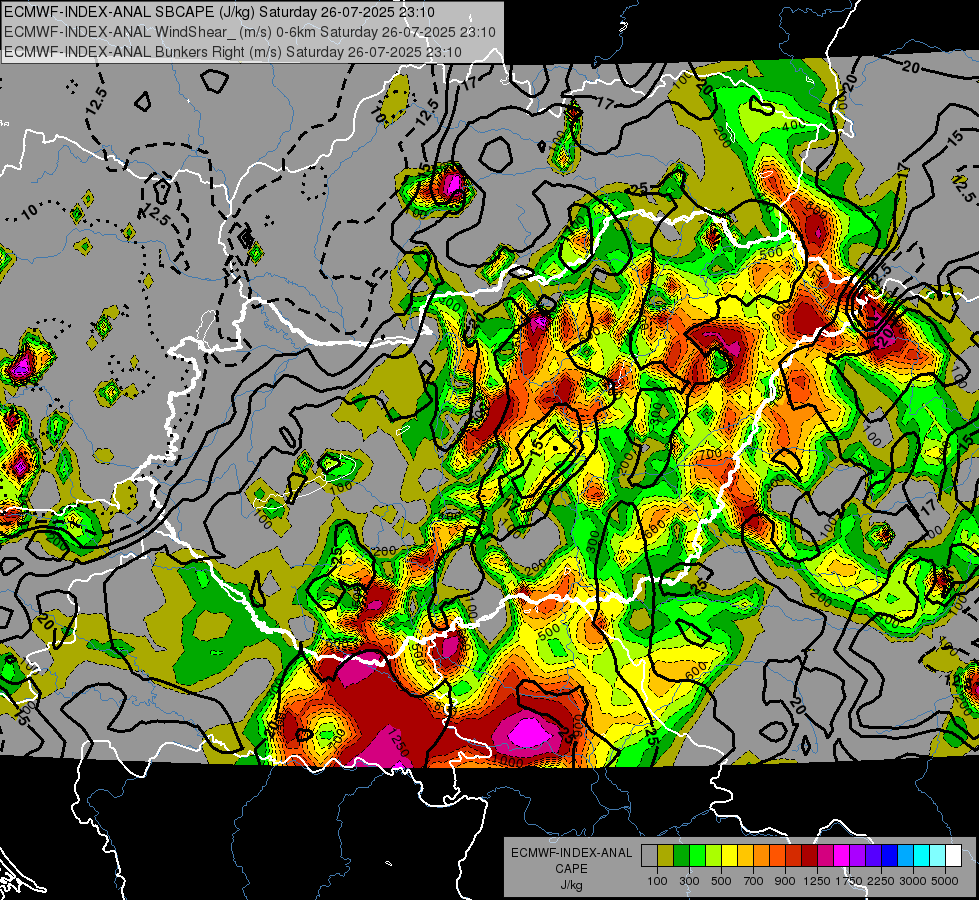The image size is (979, 900).
Task: Select the sky blue legend swatch
Action: 905,856
